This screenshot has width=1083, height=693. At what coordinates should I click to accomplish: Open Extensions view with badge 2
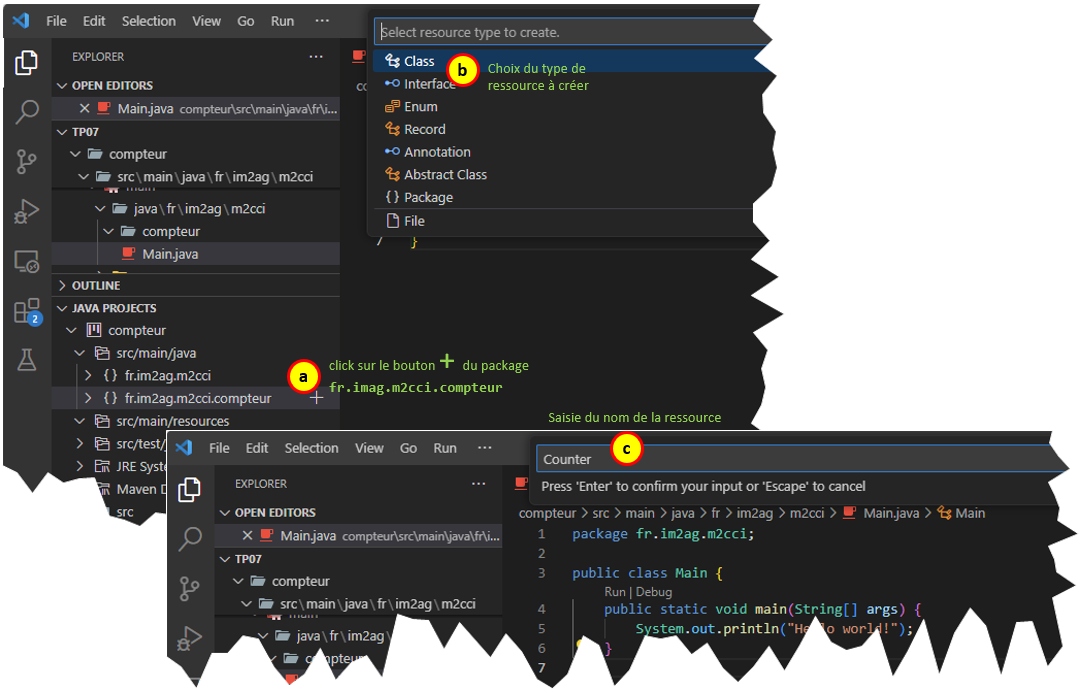27,311
